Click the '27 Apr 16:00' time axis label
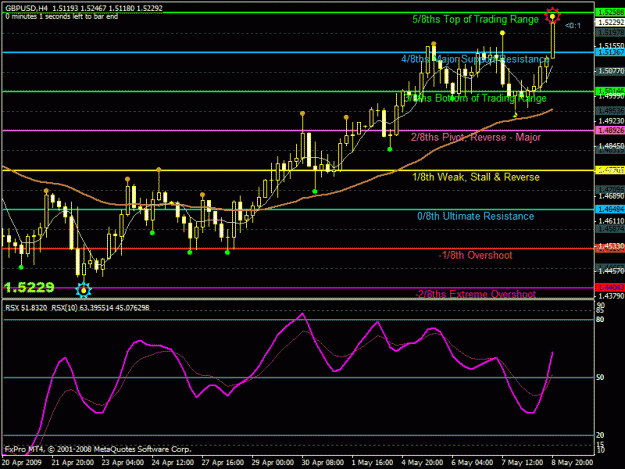Screen dimensions: 625x469 [222, 463]
